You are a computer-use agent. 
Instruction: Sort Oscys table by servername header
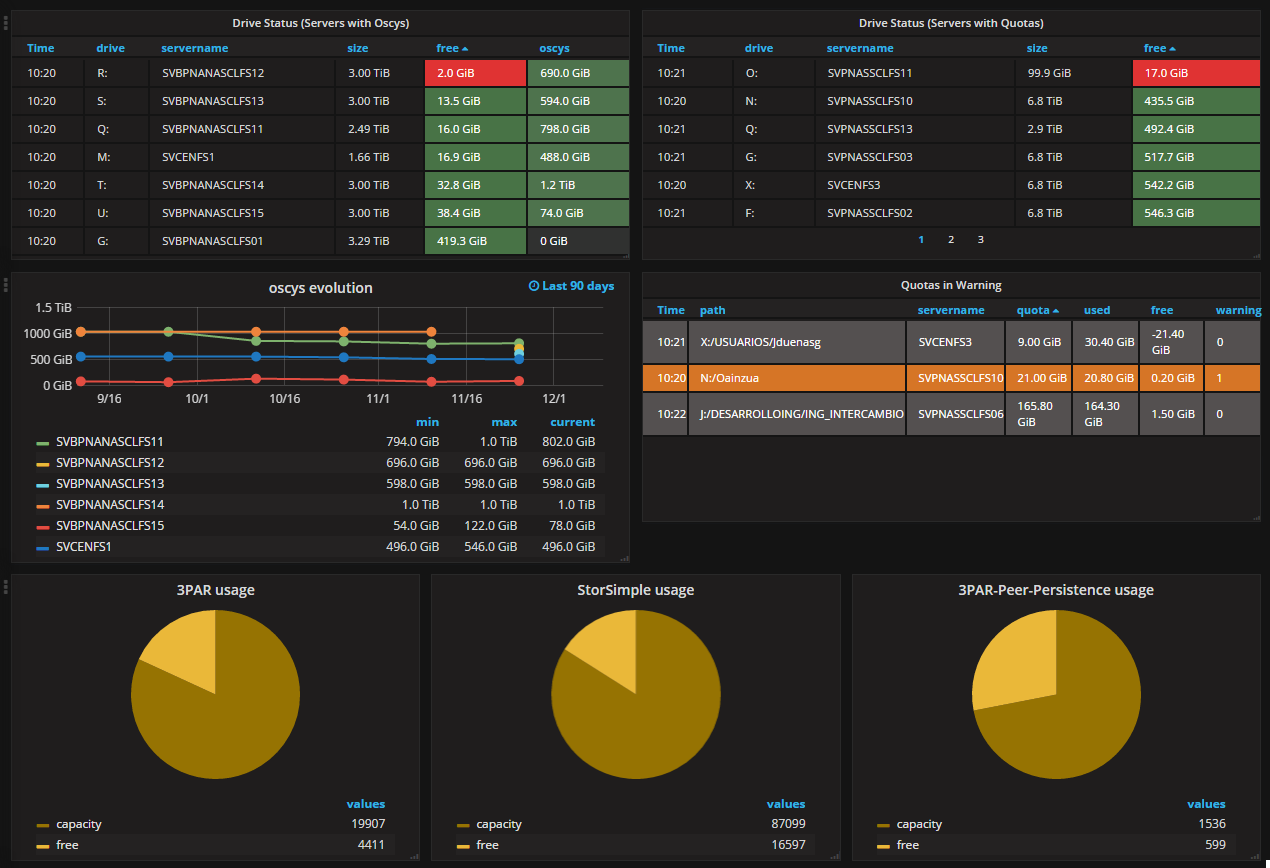tap(195, 48)
